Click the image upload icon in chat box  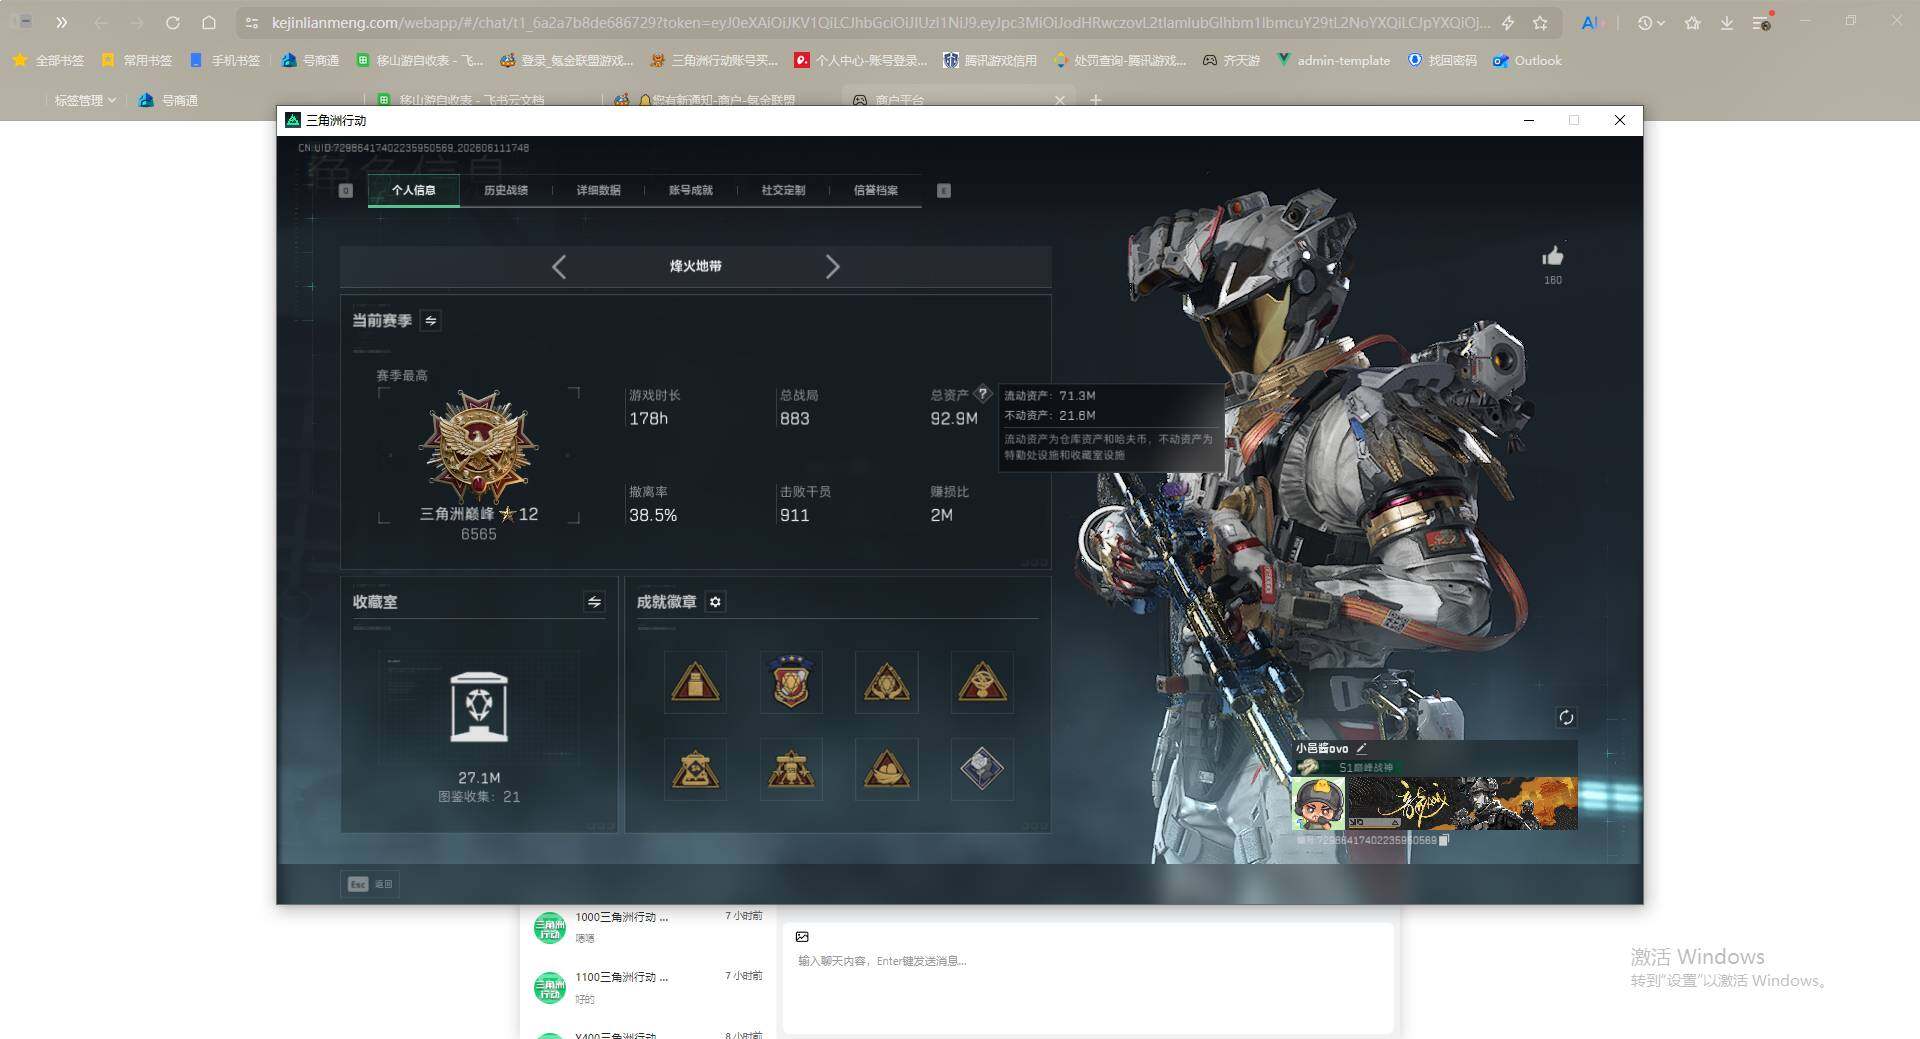coord(802,937)
